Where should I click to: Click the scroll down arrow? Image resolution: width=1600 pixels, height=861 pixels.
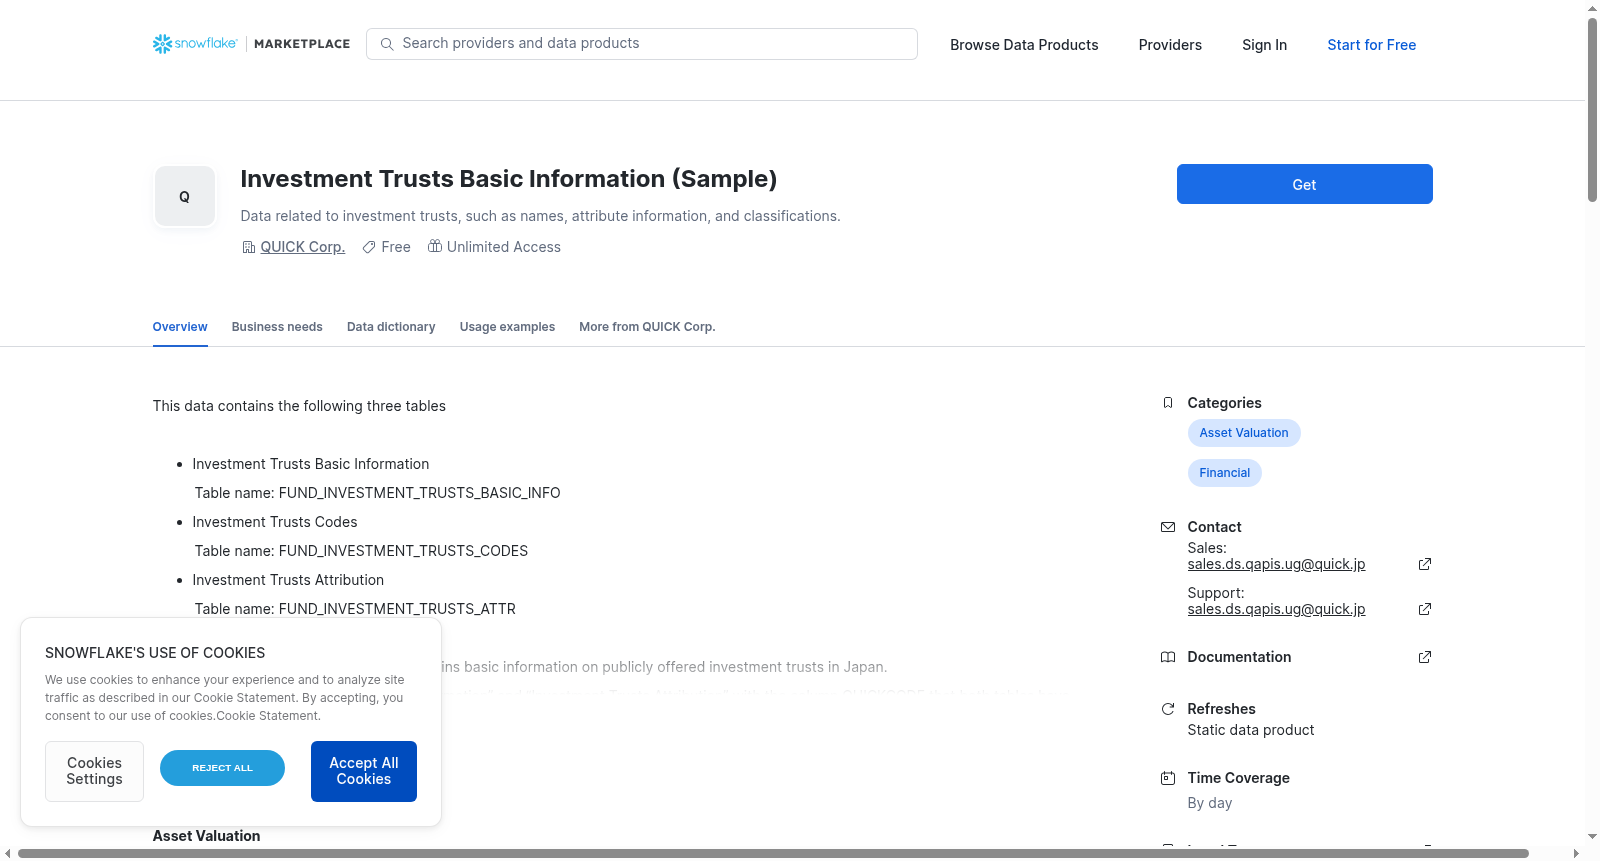[1592, 837]
